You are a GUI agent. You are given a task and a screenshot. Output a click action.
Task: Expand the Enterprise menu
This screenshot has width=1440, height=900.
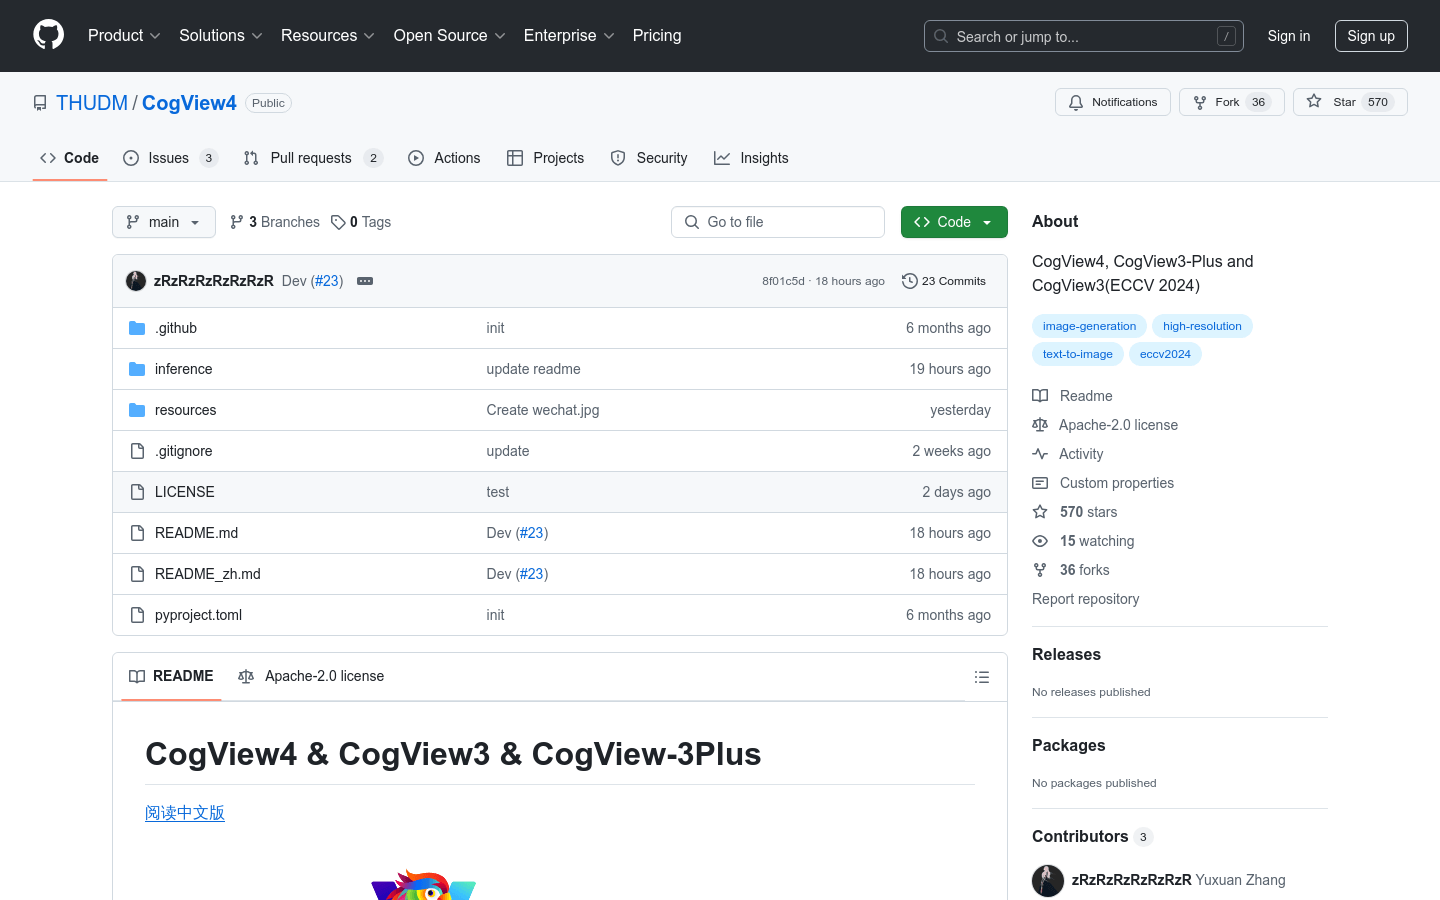pos(569,36)
